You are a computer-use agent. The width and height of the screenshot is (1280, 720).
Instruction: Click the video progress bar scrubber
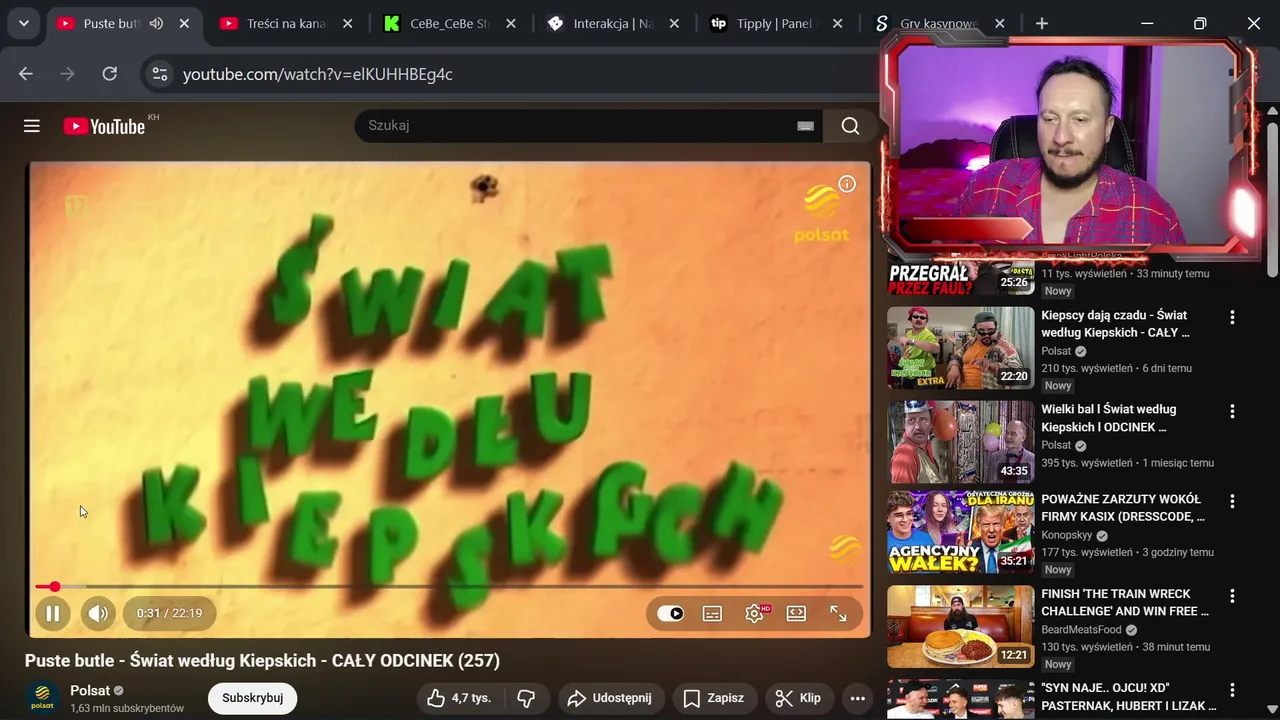55,587
